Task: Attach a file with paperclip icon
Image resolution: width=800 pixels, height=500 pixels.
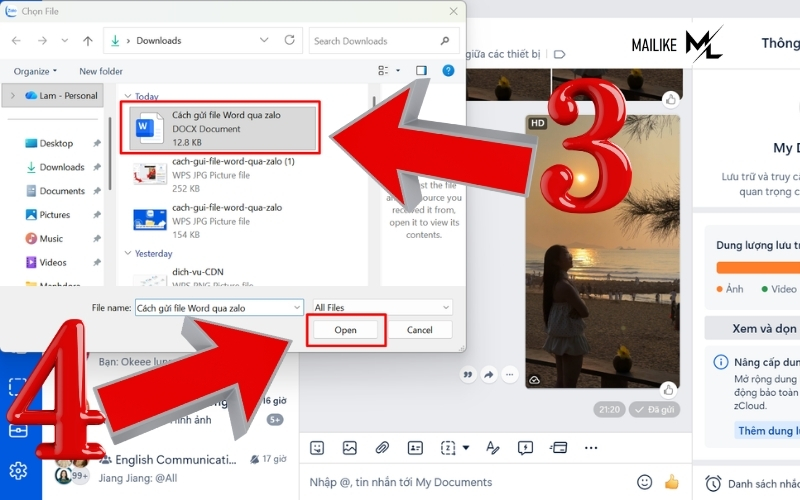Action: [382, 448]
